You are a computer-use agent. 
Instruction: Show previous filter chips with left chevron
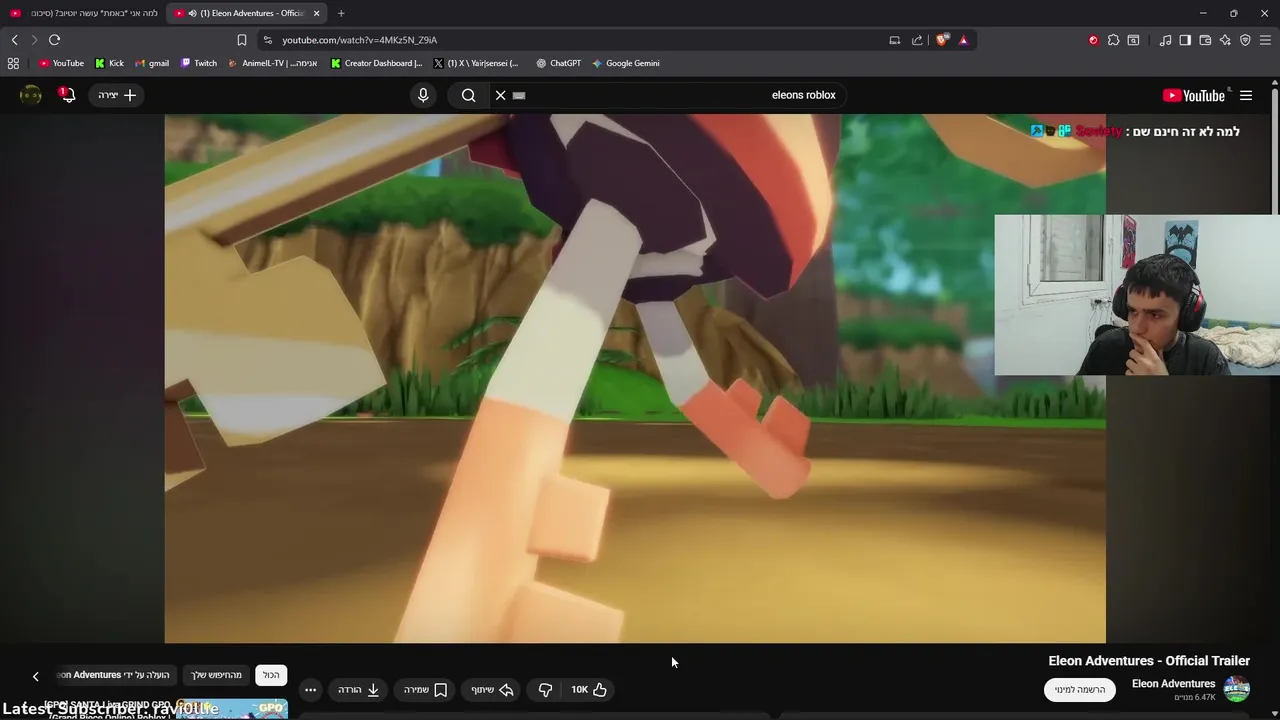coord(35,676)
